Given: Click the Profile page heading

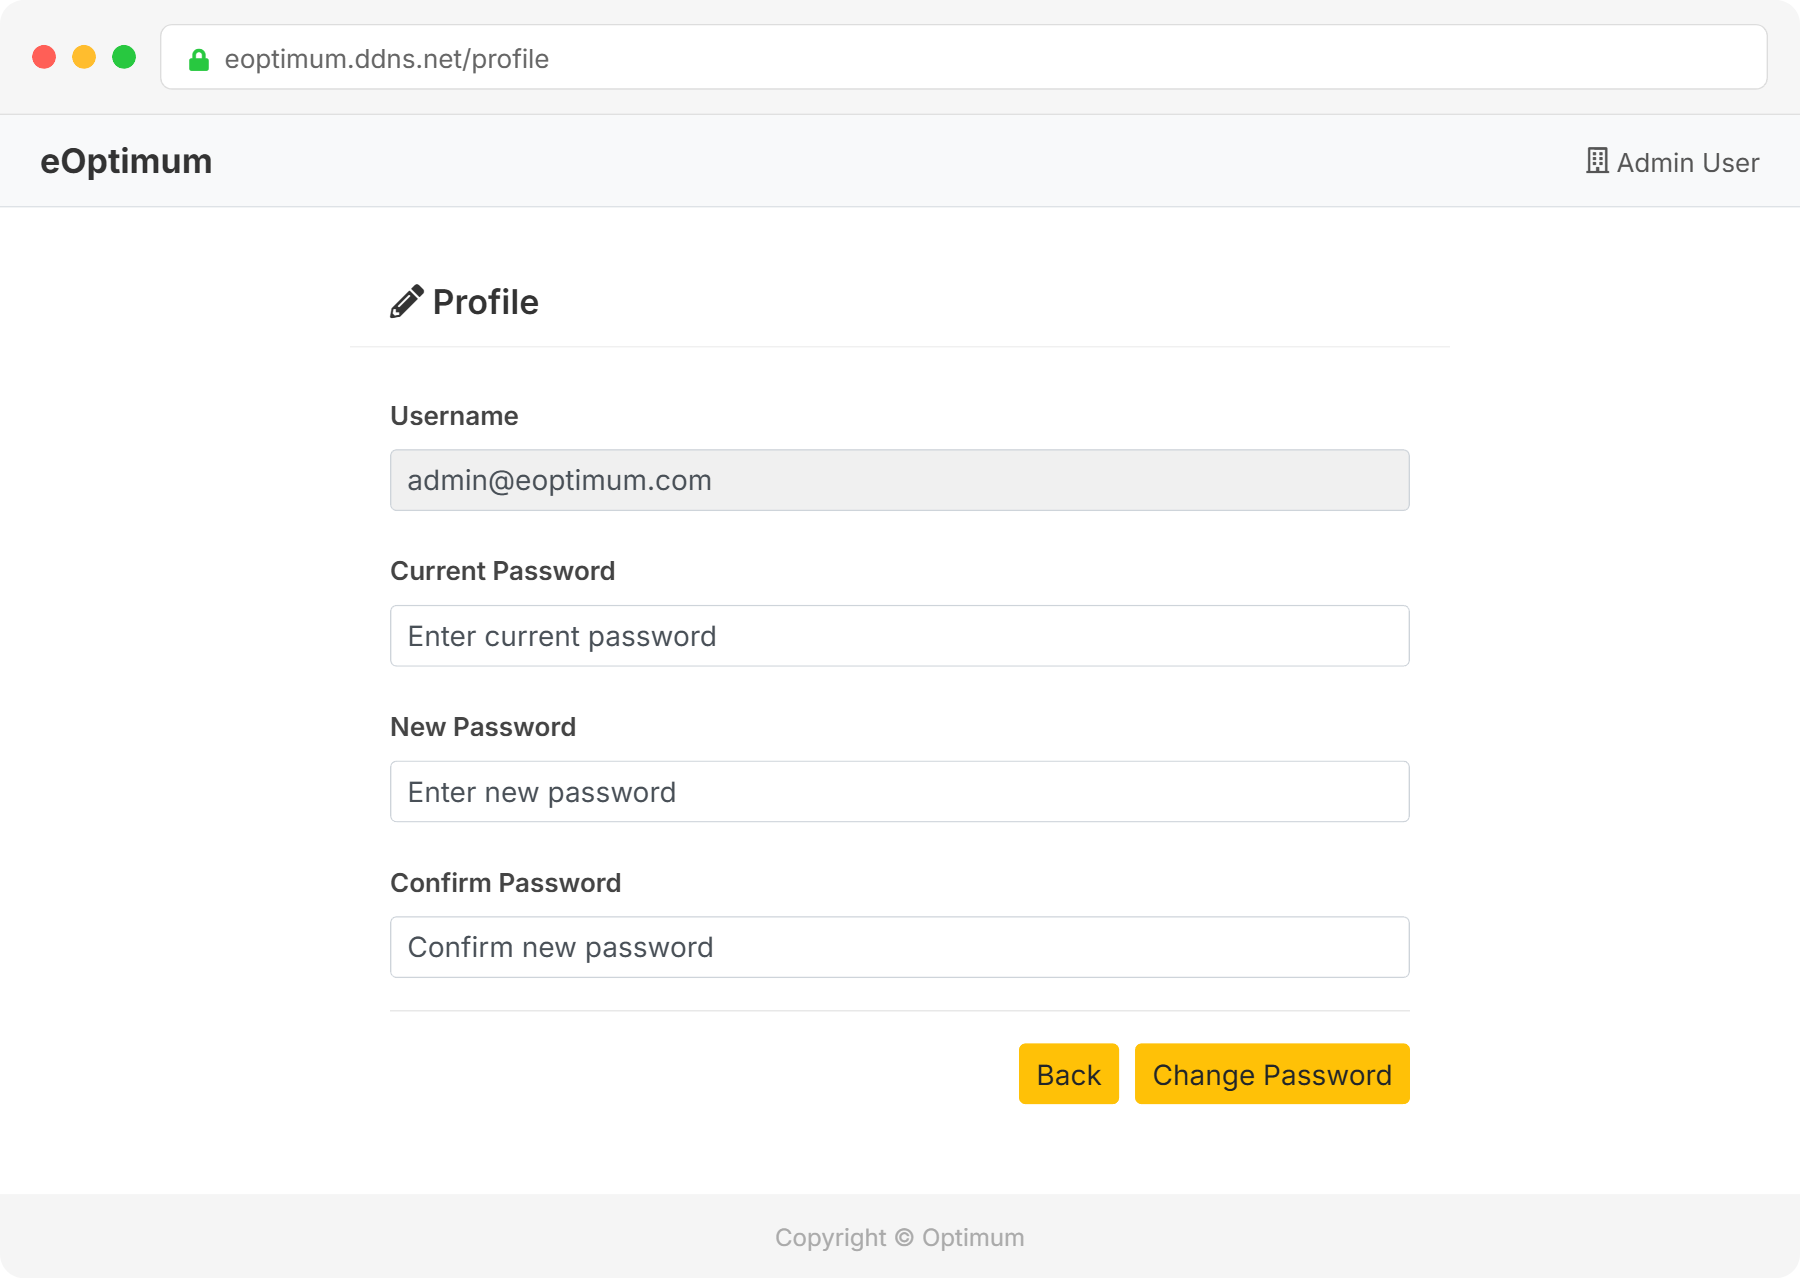Looking at the screenshot, I should click(485, 302).
